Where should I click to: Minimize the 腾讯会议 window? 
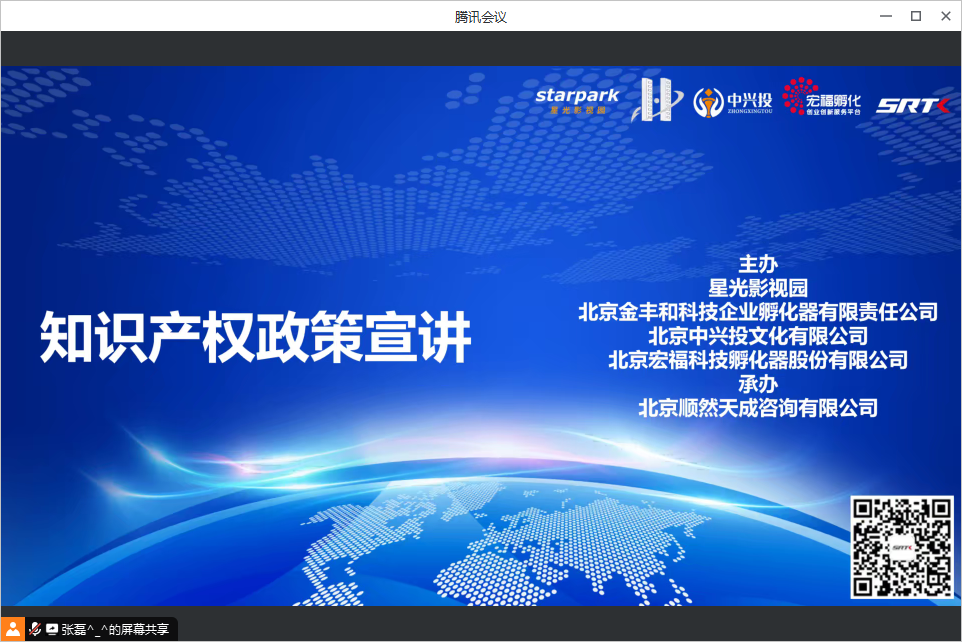pos(886,16)
